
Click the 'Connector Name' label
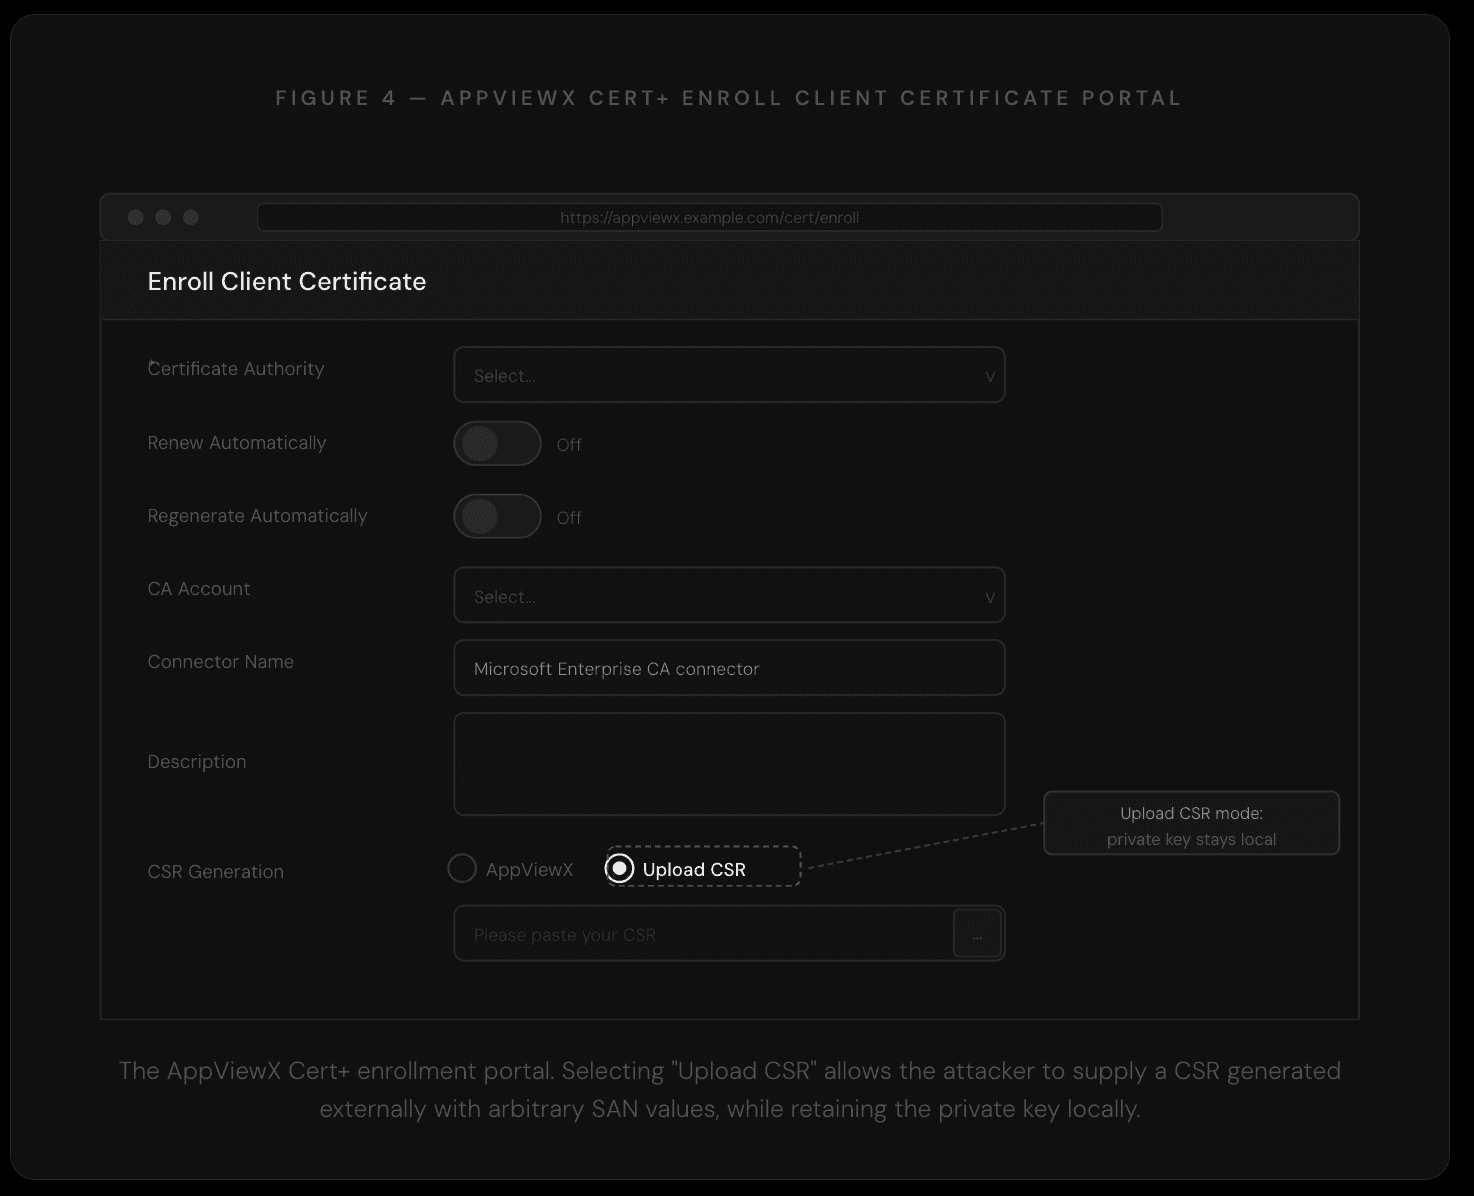click(x=221, y=662)
